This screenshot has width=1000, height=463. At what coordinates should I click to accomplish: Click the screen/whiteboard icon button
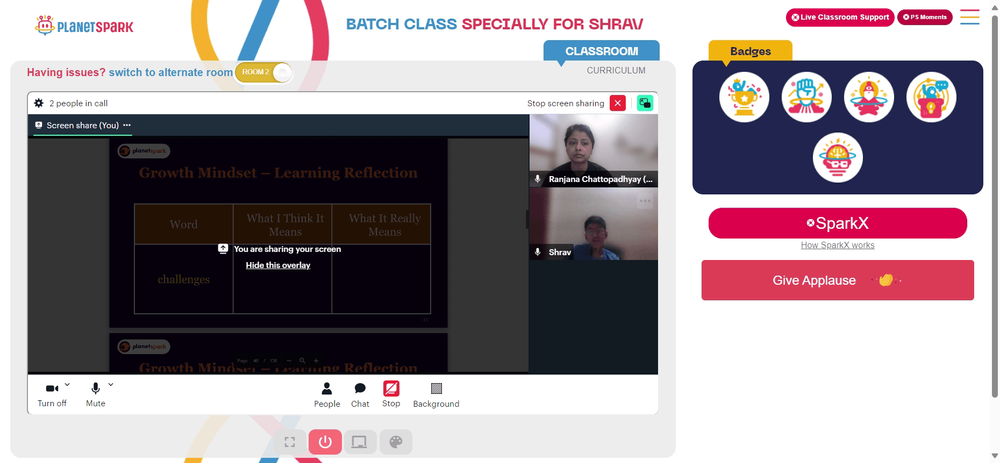point(360,442)
